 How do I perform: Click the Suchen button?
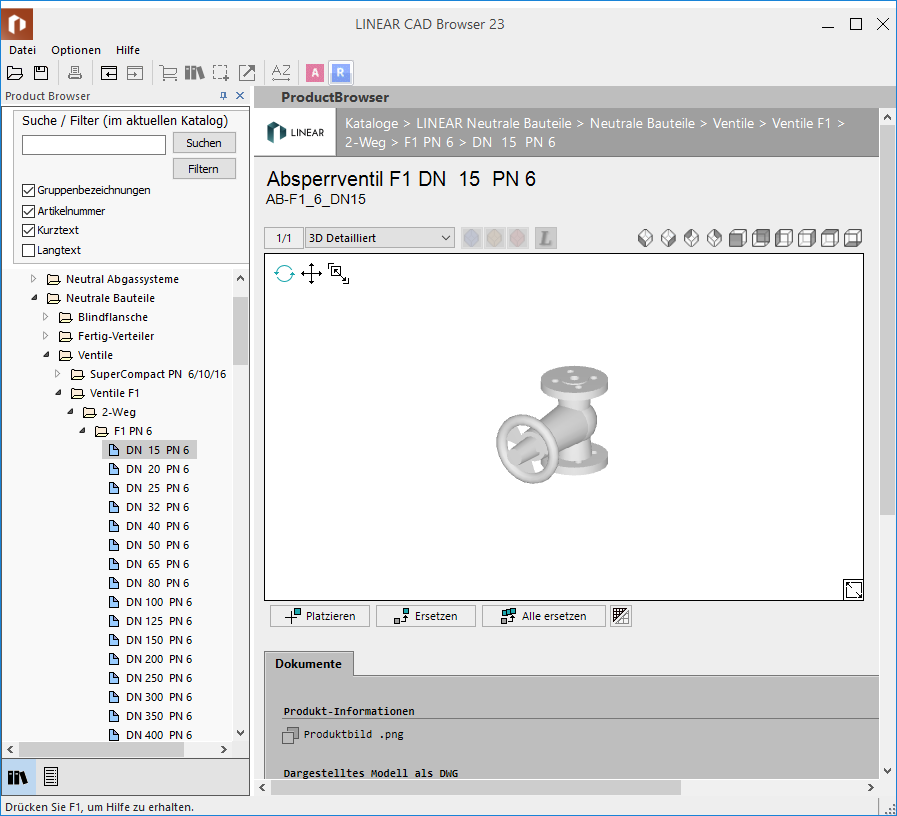pyautogui.click(x=204, y=143)
